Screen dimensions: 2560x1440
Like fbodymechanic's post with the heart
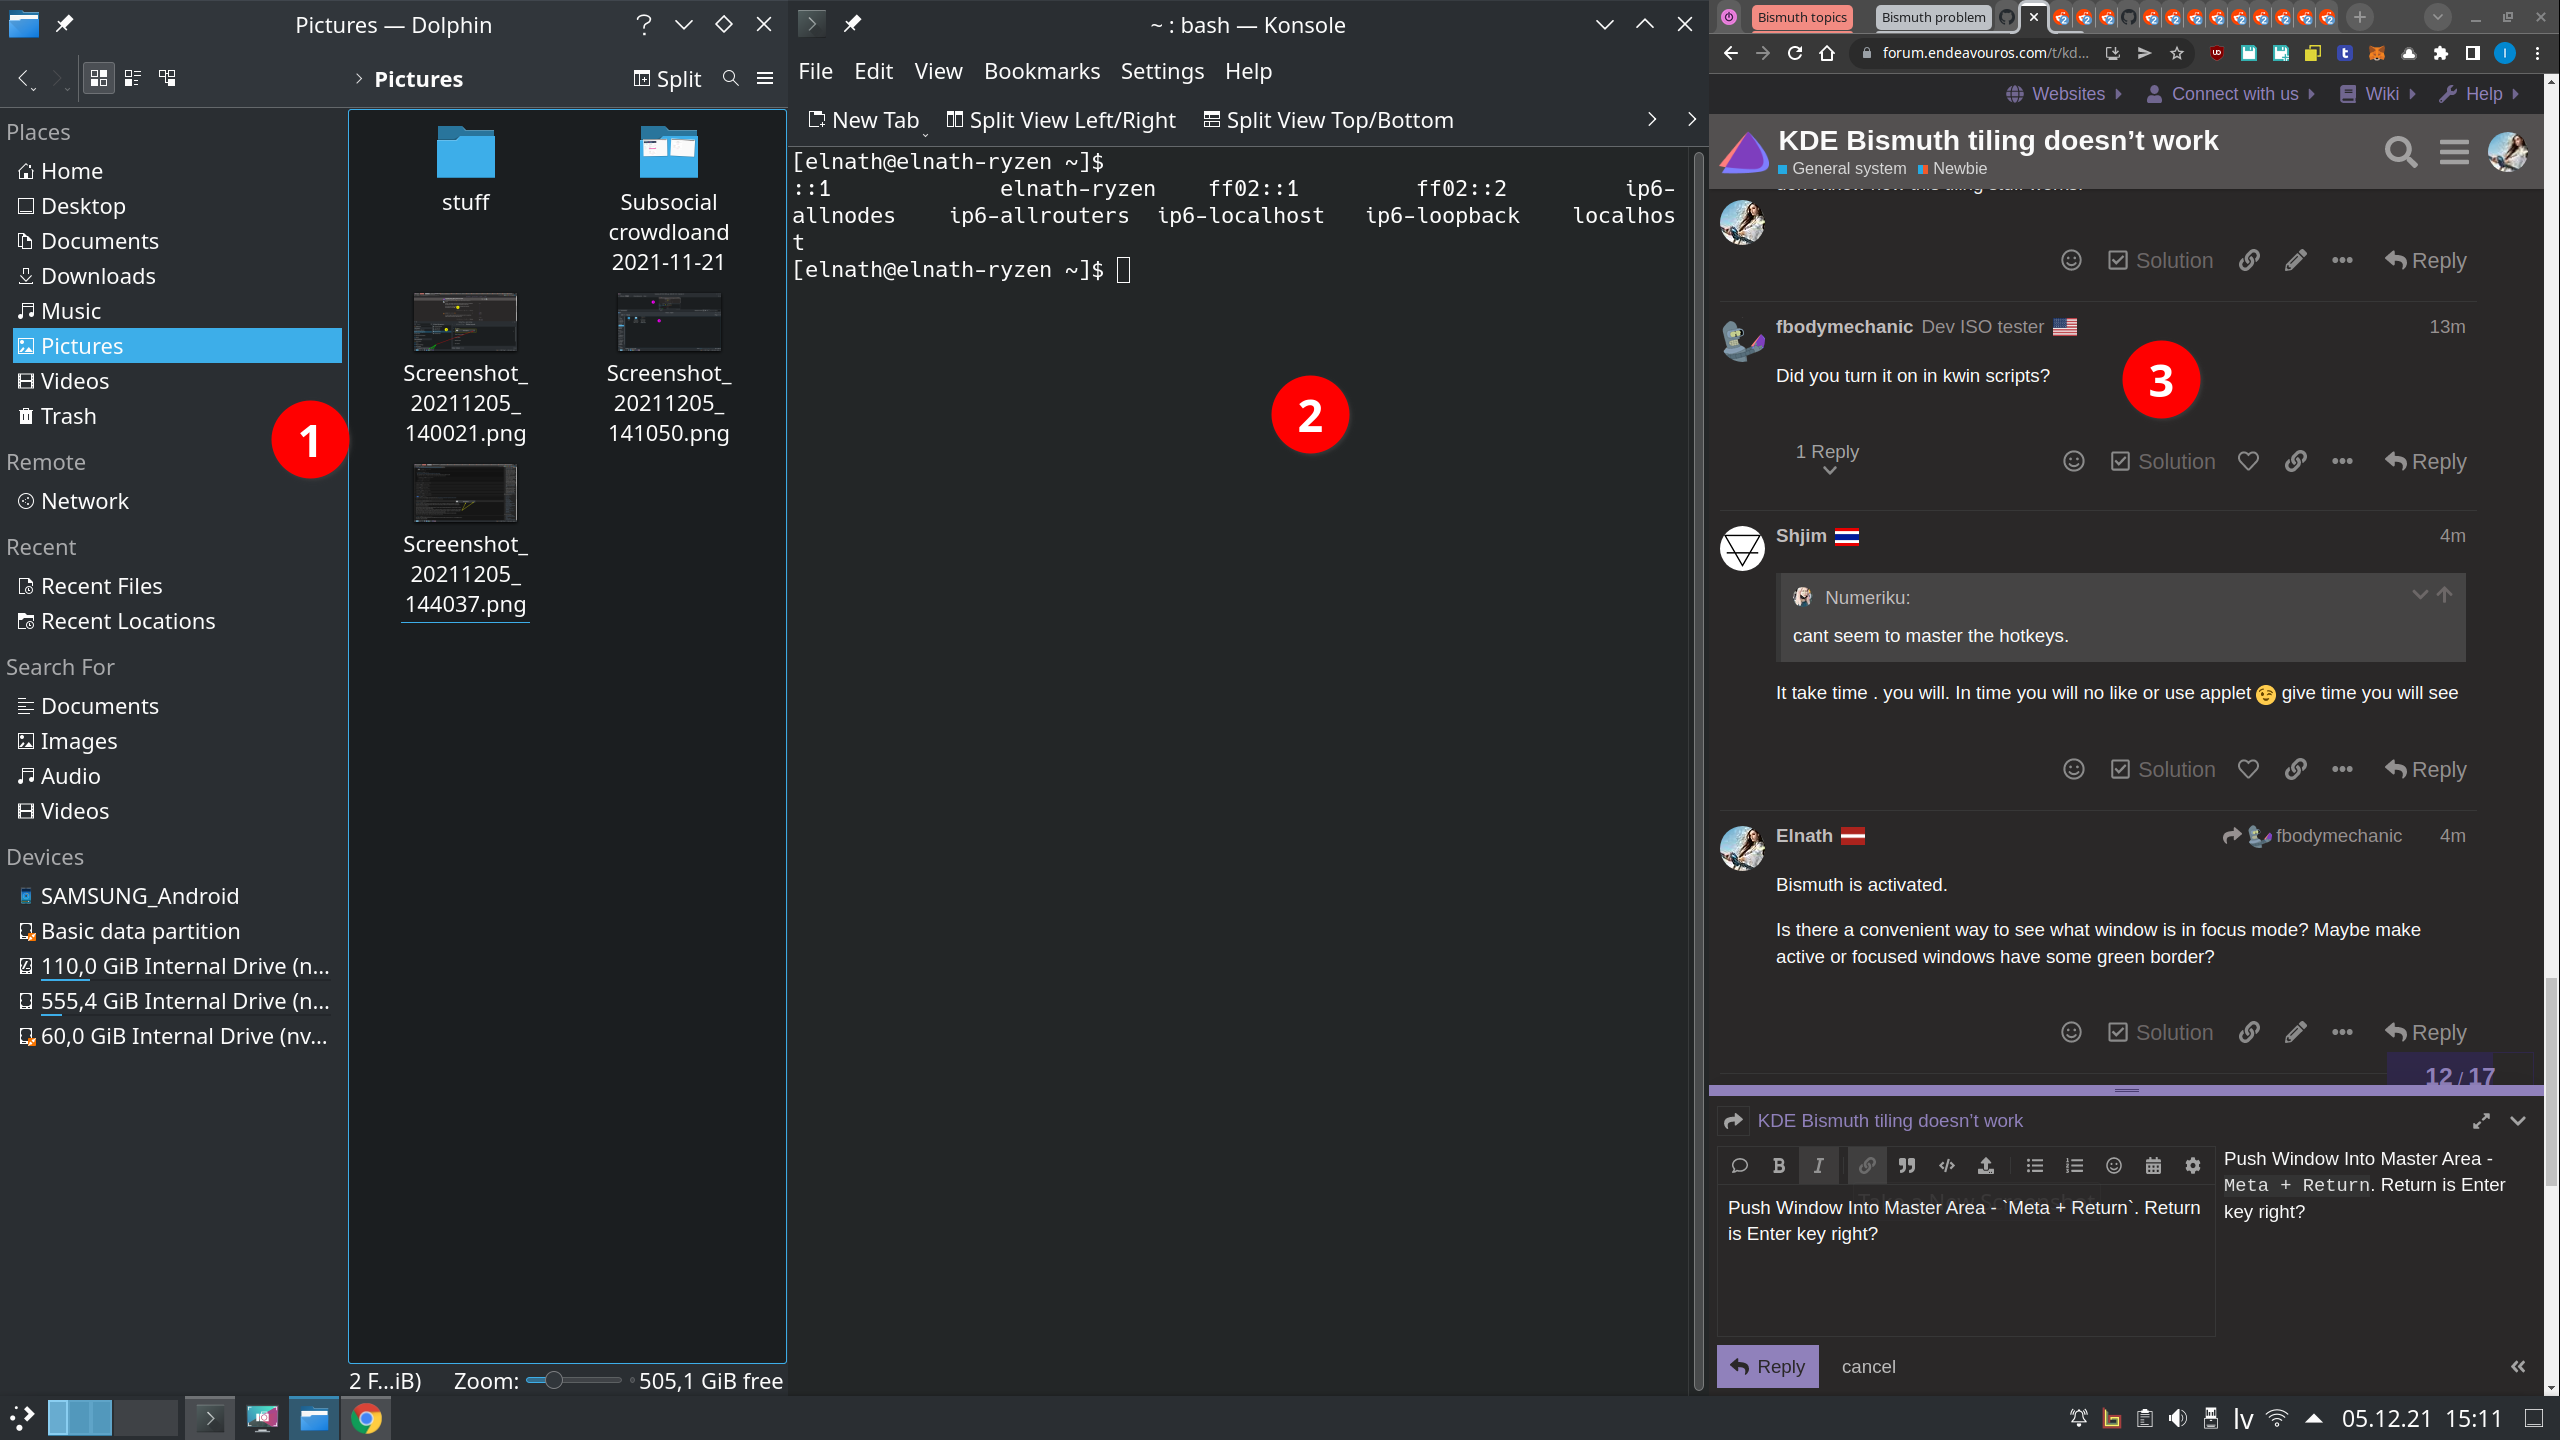point(2248,461)
